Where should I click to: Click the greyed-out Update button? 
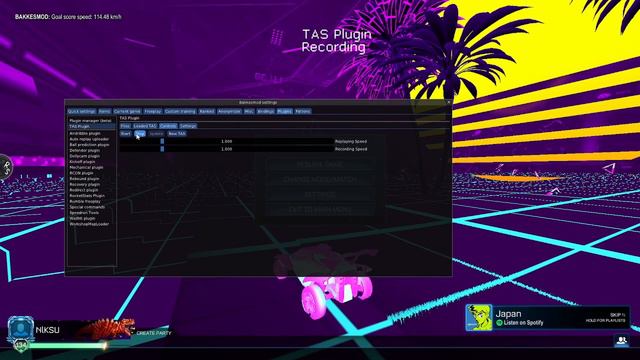156,134
